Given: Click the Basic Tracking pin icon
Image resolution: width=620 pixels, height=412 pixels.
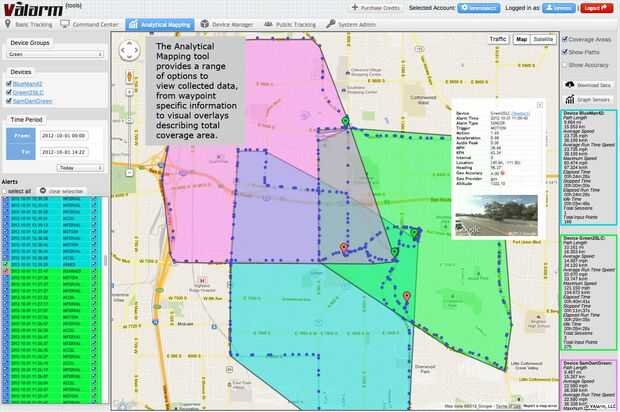Looking at the screenshot, I should tap(8, 24).
